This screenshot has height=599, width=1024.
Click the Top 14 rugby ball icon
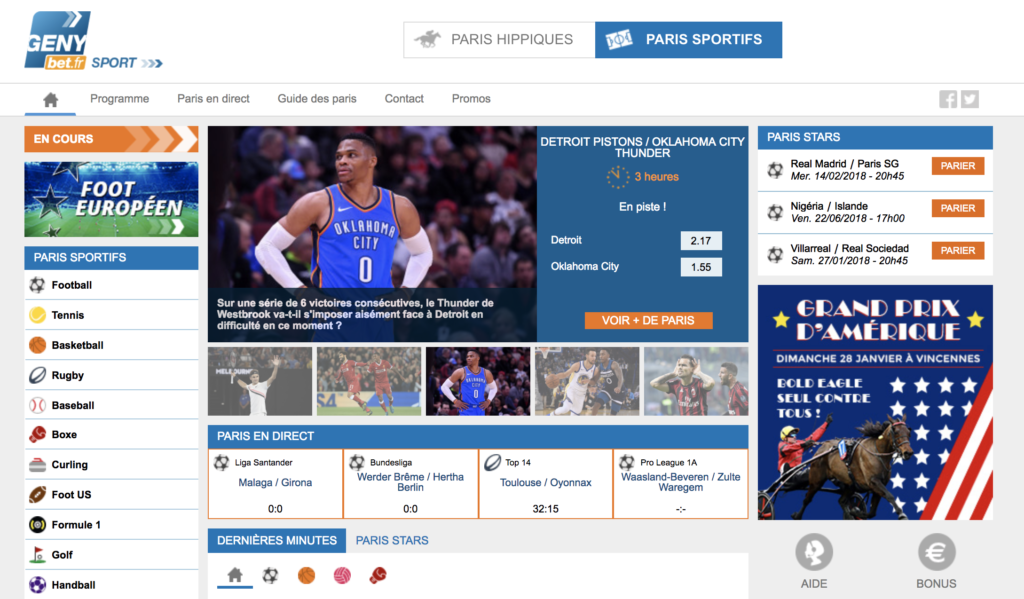(492, 462)
